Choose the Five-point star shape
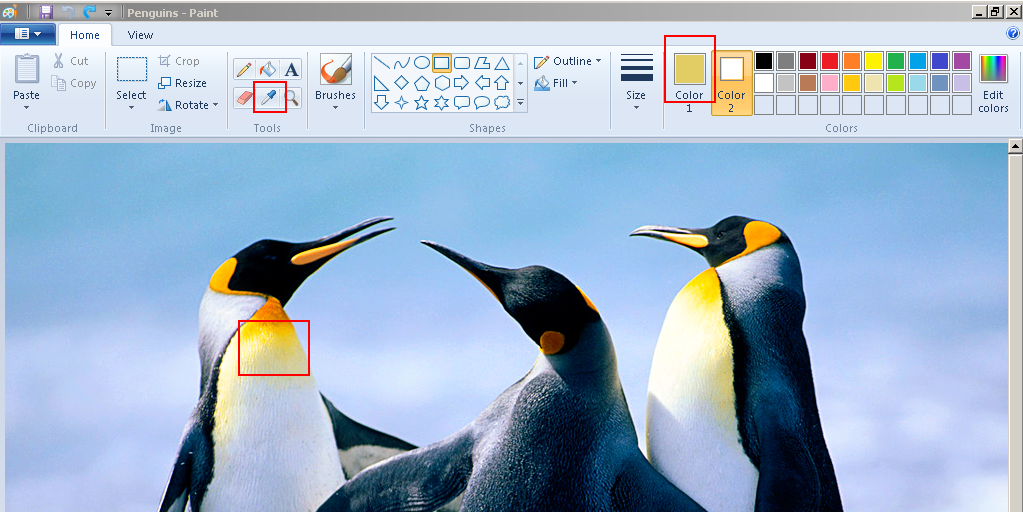Screen dimensions: 1023x512 pos(422,102)
